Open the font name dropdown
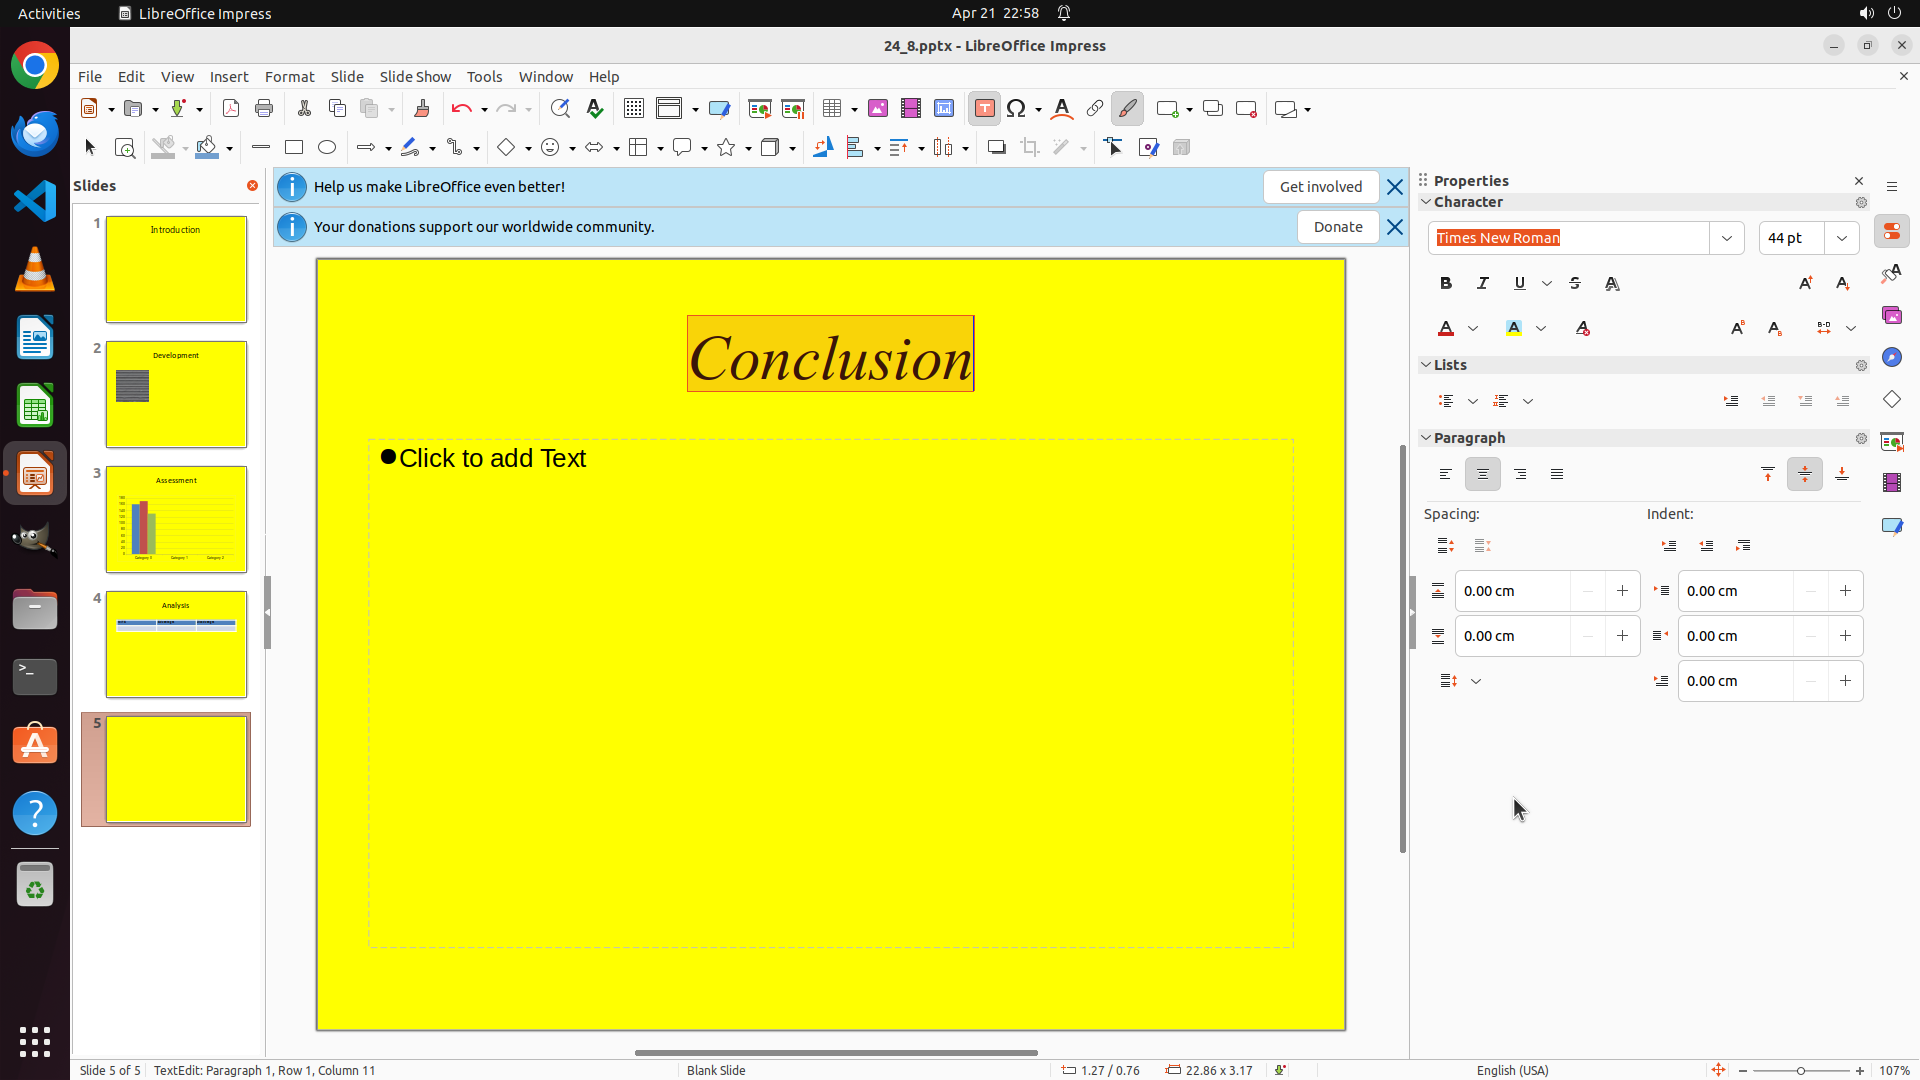The height and width of the screenshot is (1080, 1920). (x=1727, y=238)
